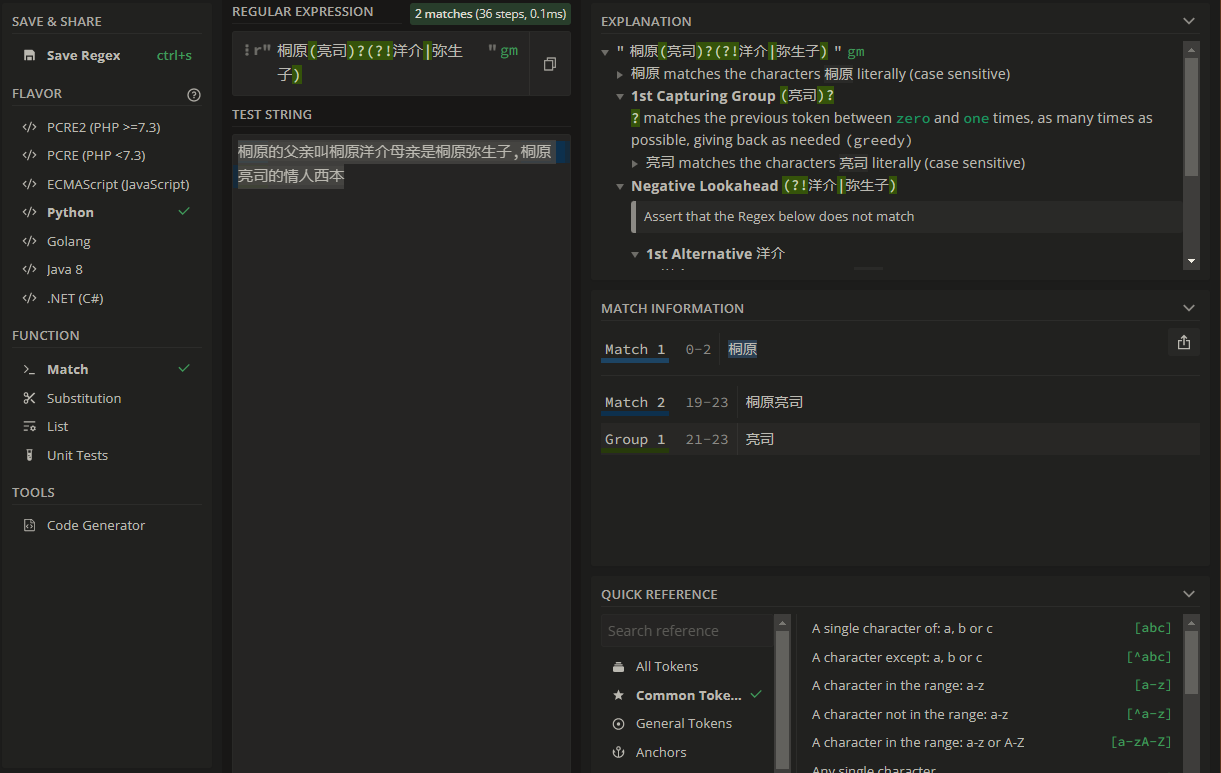
Task: Click the gm regex flags
Action: [x=509, y=51]
